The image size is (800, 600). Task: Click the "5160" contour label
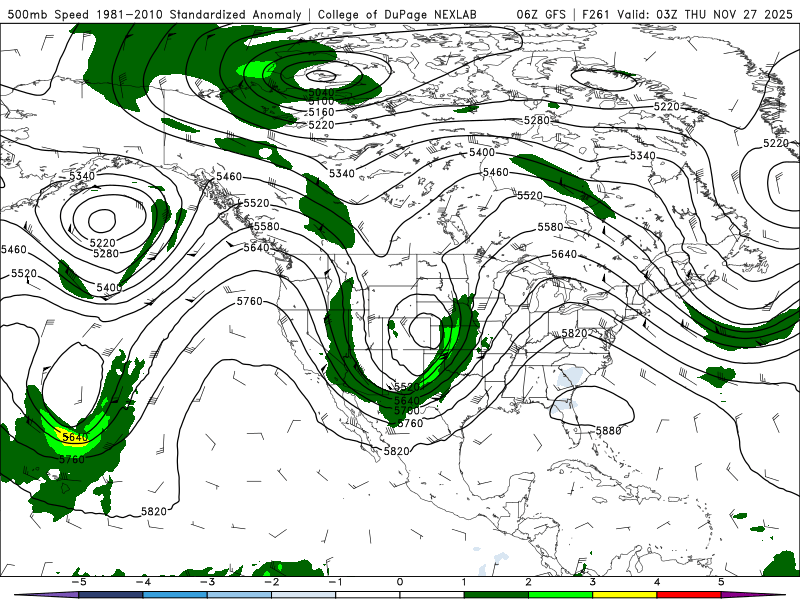pyautogui.click(x=321, y=112)
